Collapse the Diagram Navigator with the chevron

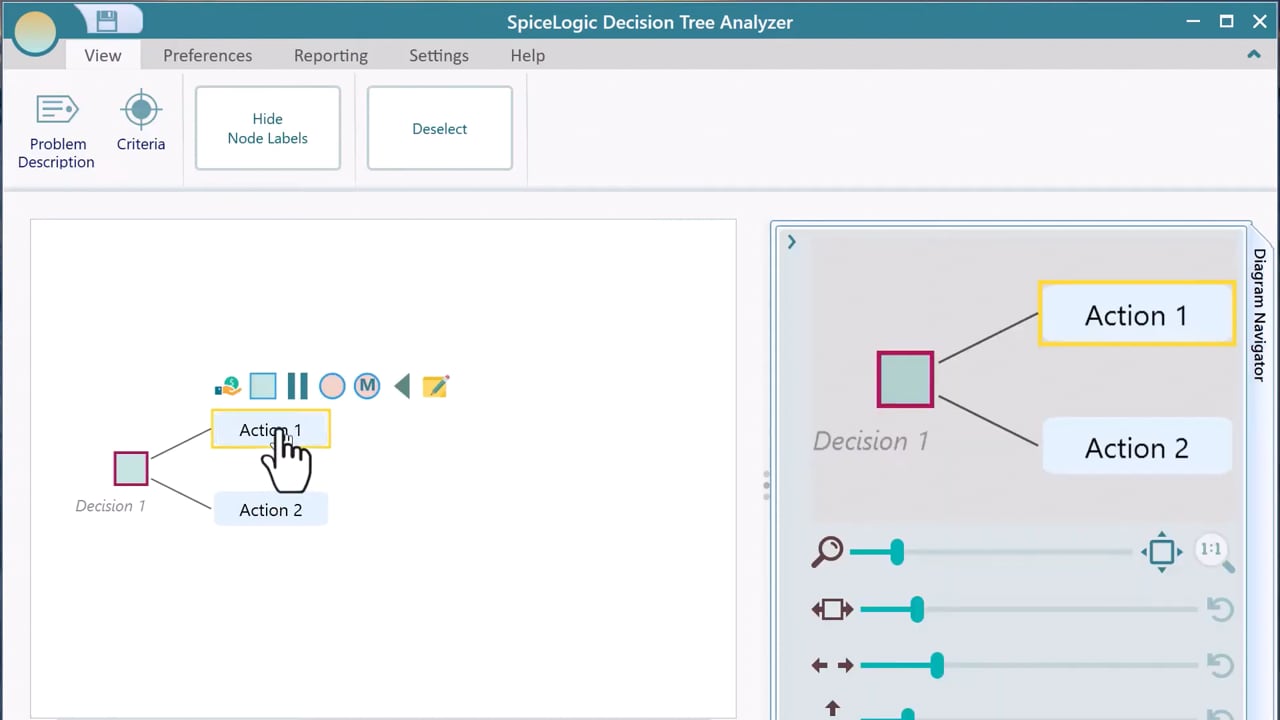pos(792,242)
